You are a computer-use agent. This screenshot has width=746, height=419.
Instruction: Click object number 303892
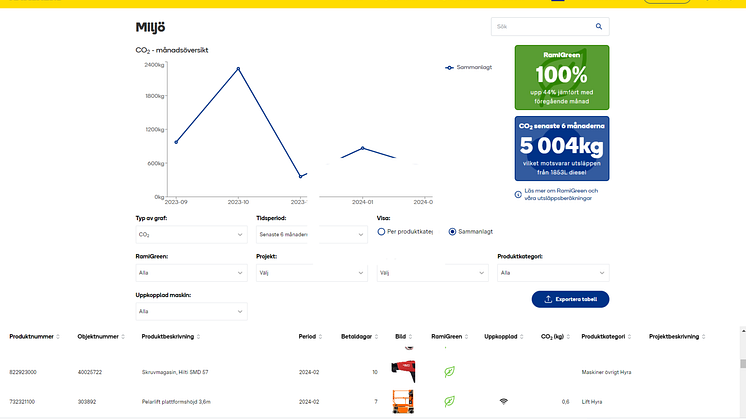point(87,402)
